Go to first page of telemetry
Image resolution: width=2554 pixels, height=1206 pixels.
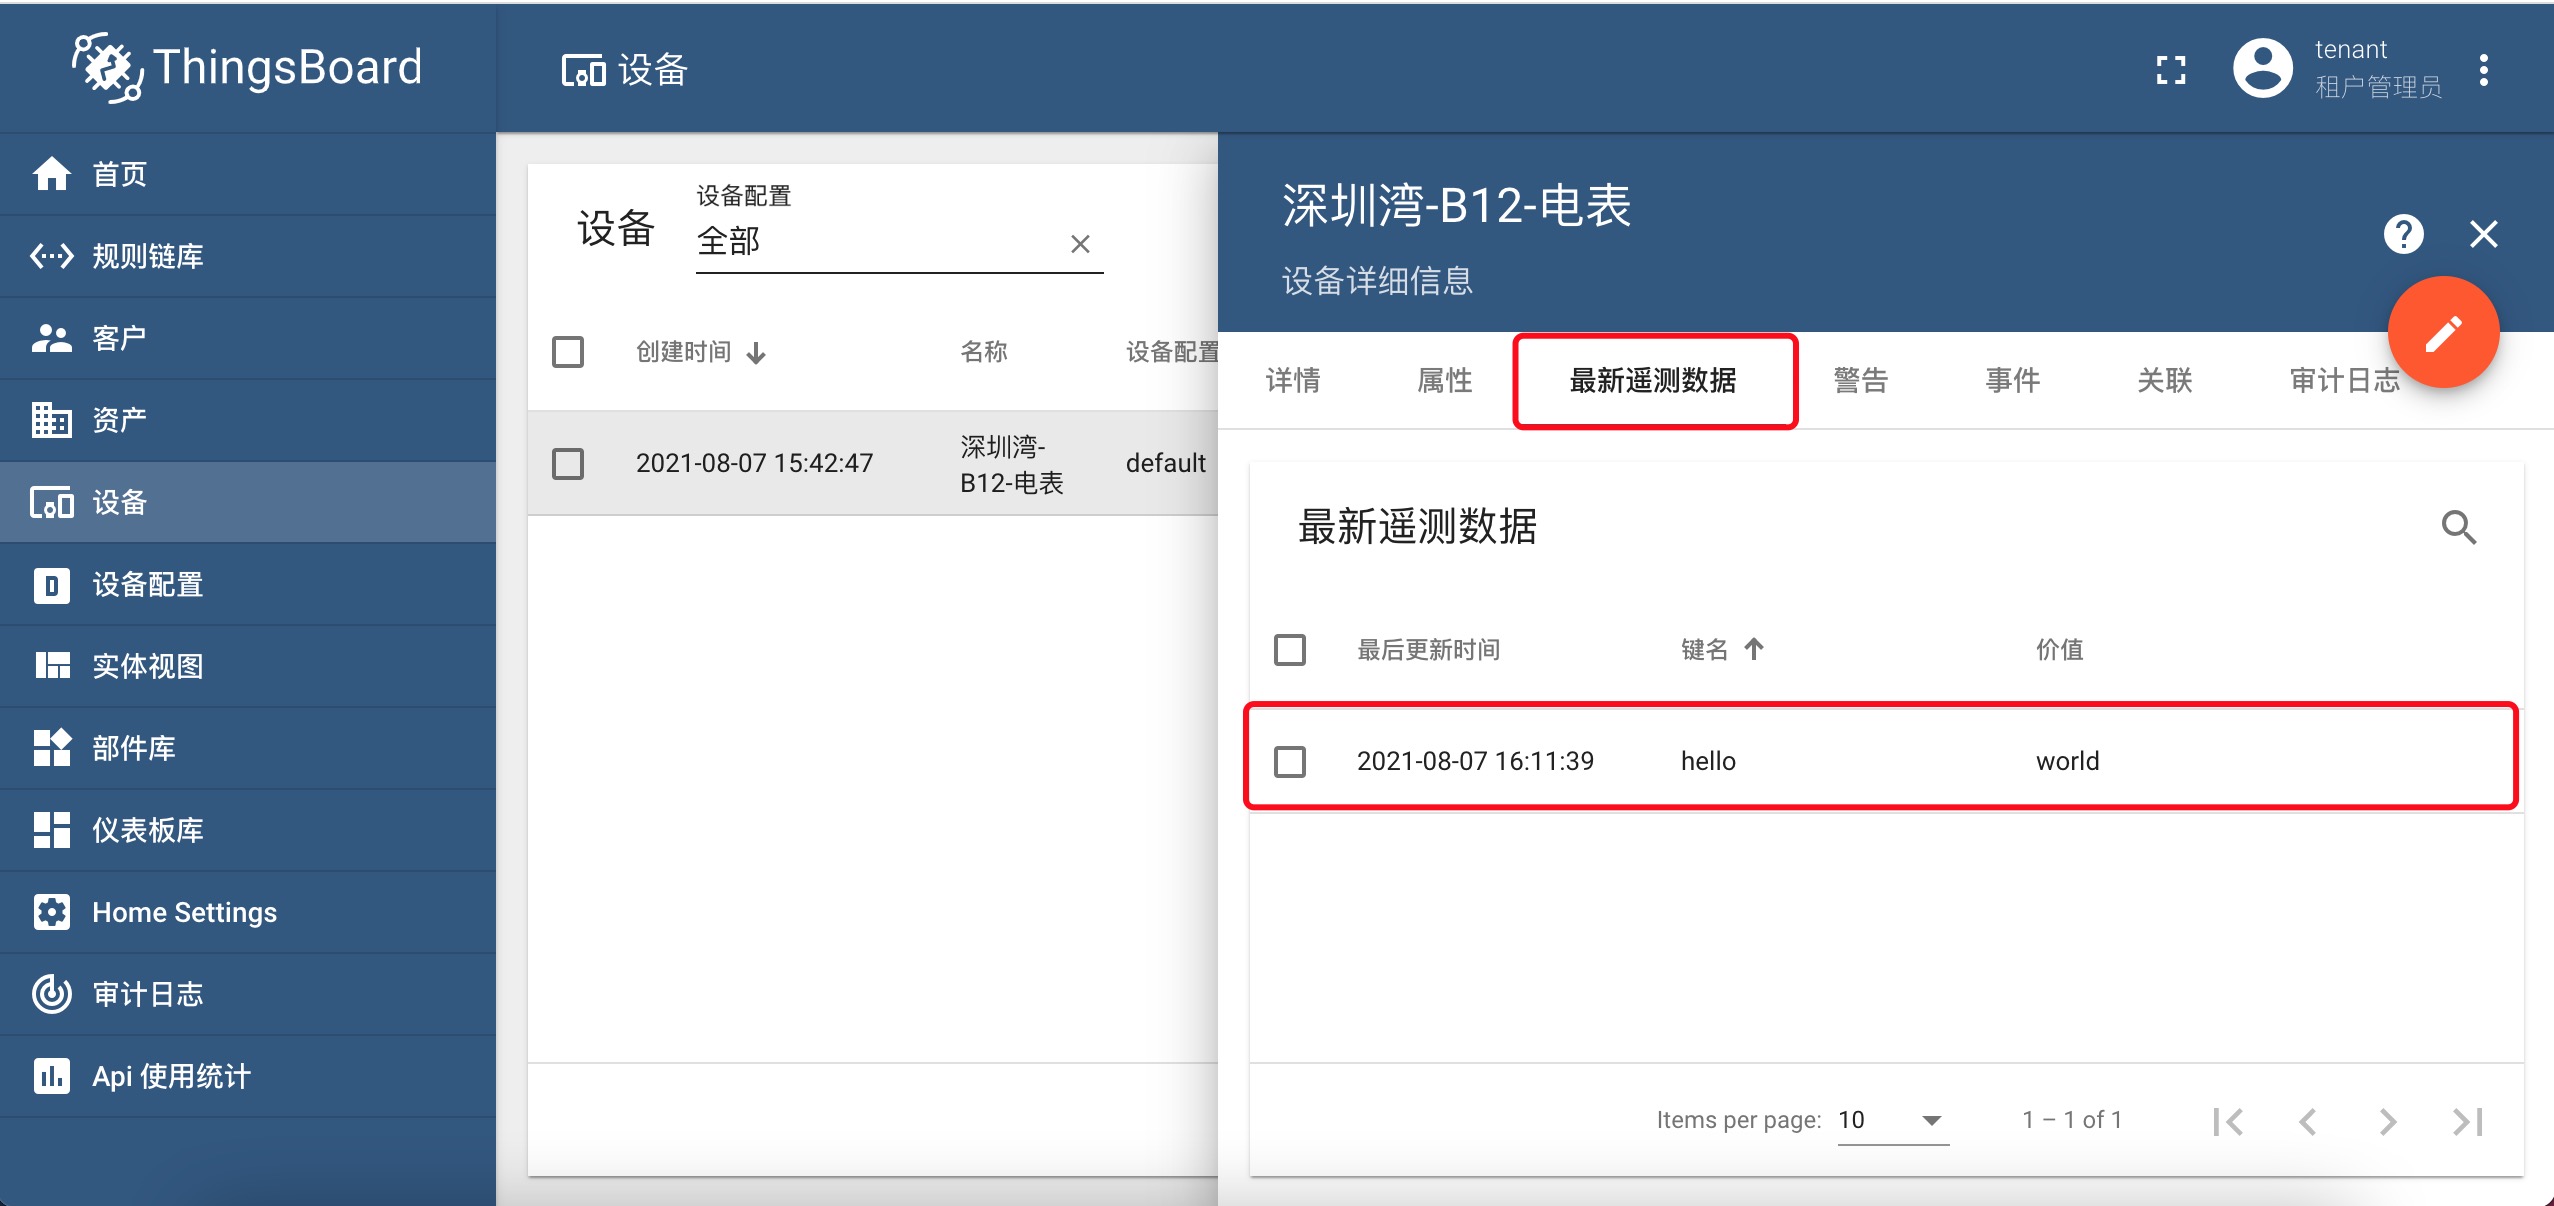pyautogui.click(x=2228, y=1121)
